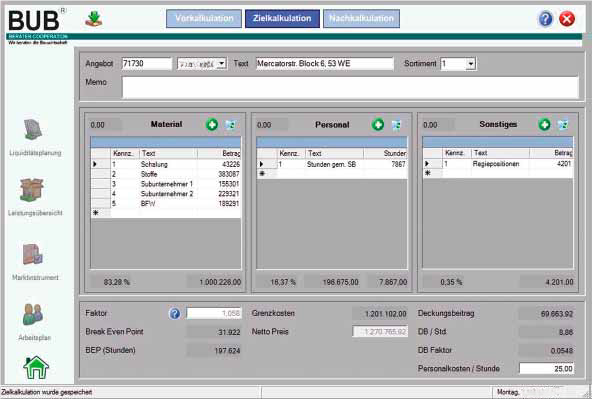The height and width of the screenshot is (399, 592).
Task: Go to home via green house icon
Action: [x=36, y=367]
